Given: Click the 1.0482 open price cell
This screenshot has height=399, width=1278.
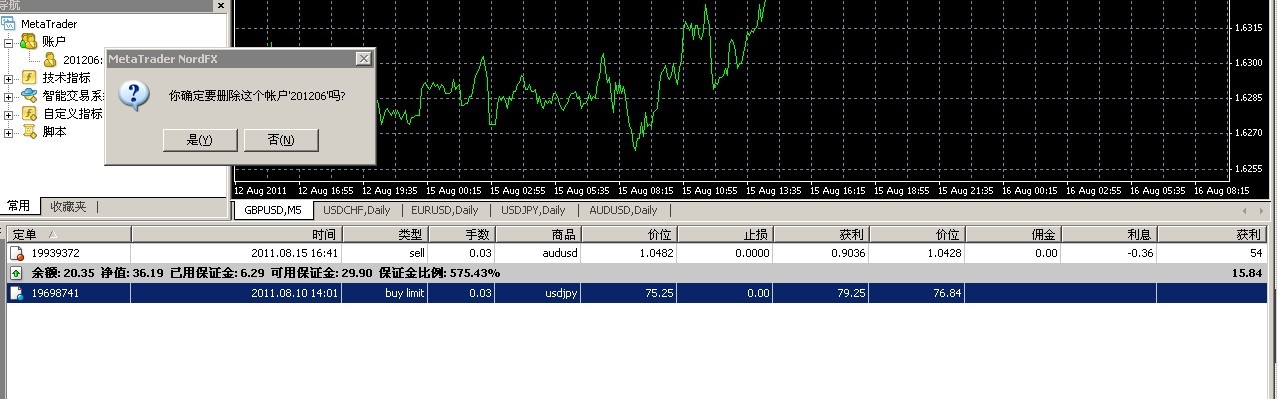Looking at the screenshot, I should pos(628,254).
